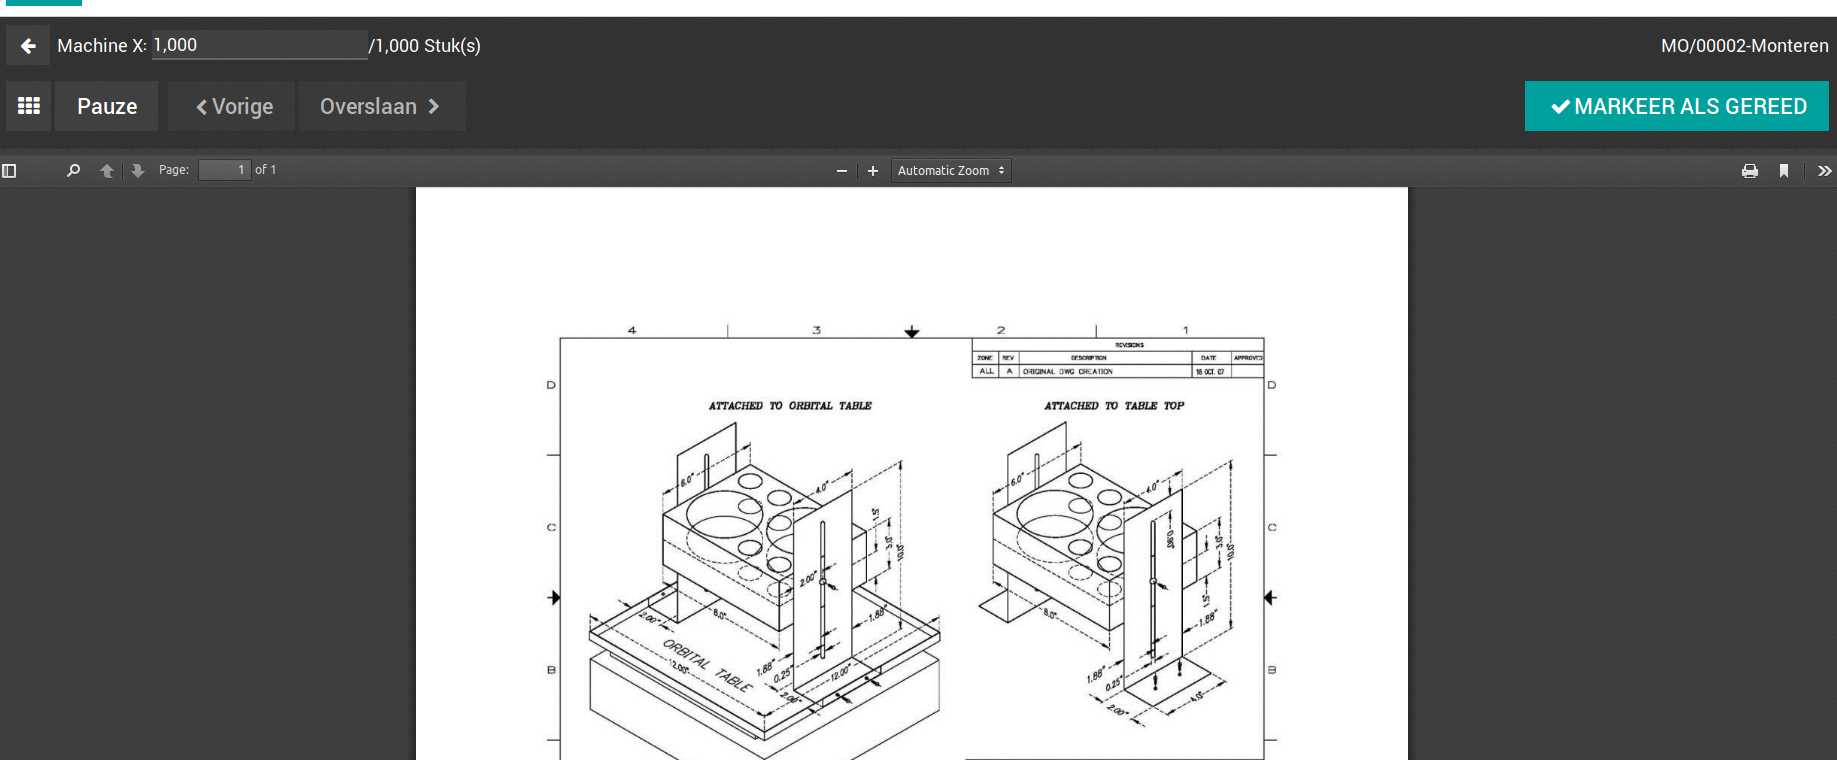Click the 'of 1' page count text
The width and height of the screenshot is (1837, 760).
pos(265,170)
